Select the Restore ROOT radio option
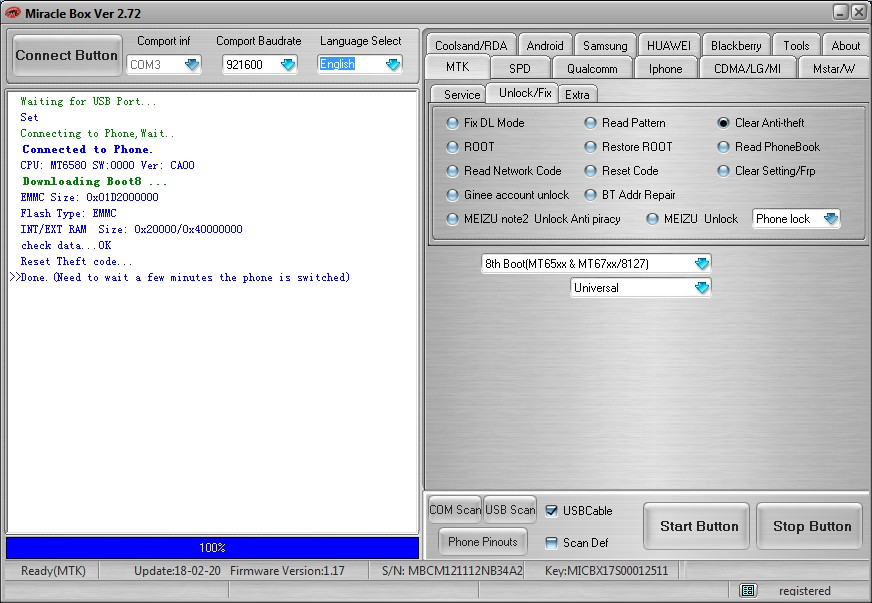Viewport: 872px width, 603px height. pyautogui.click(x=590, y=147)
